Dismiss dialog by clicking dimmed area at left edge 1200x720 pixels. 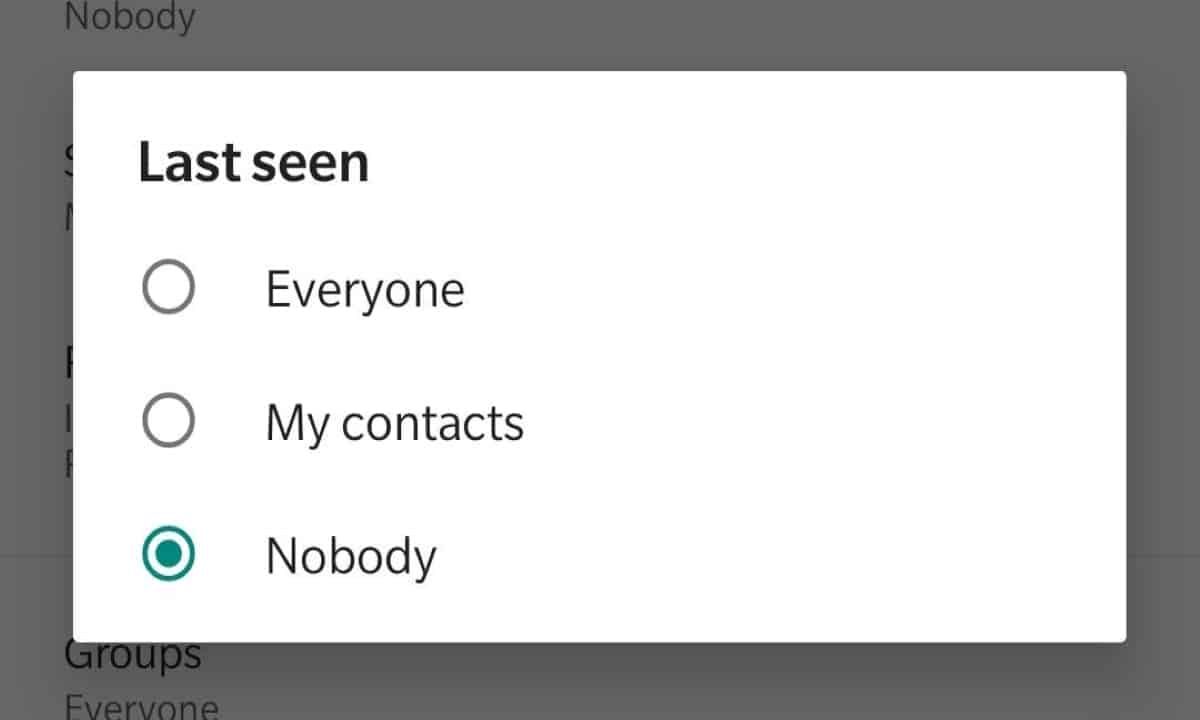click(x=35, y=360)
